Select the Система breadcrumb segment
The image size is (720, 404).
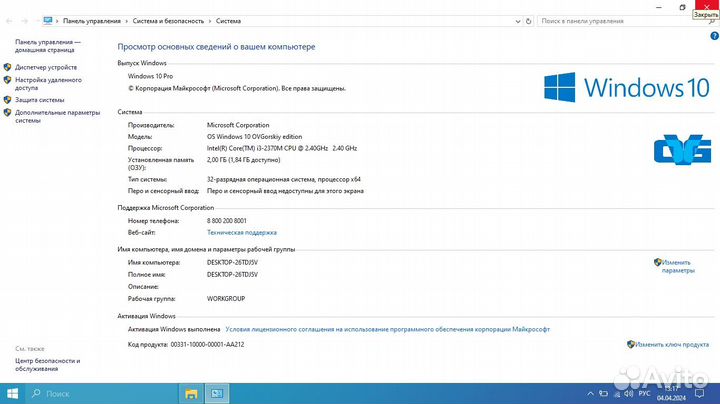click(228, 21)
